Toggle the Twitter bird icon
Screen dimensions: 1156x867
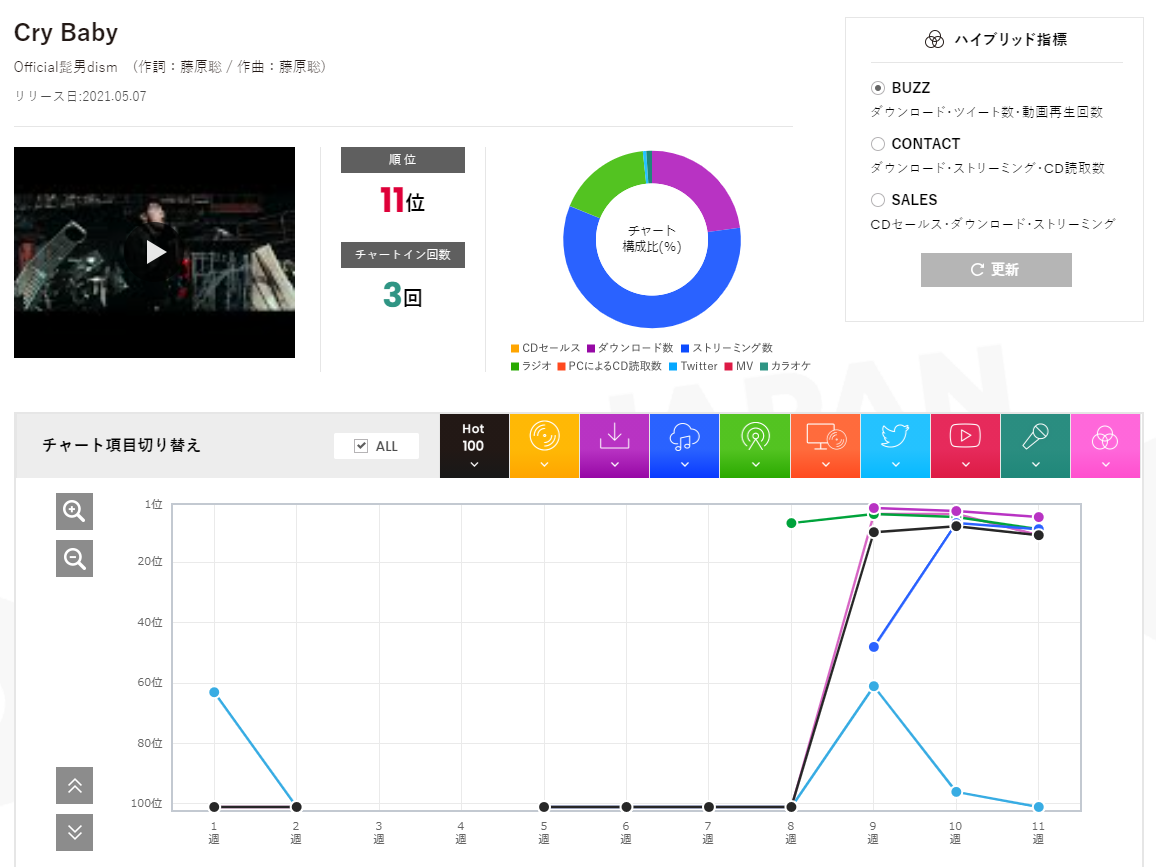895,436
